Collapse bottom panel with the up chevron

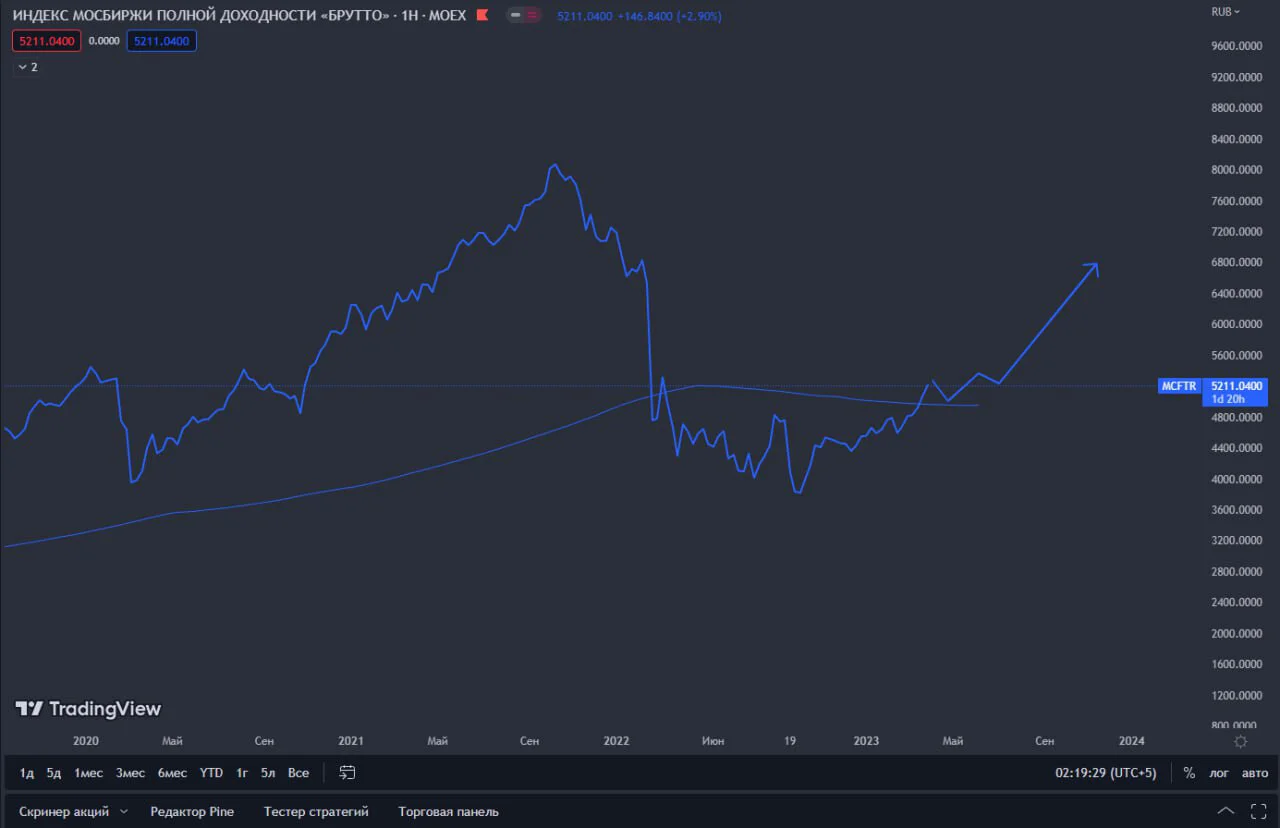(x=1225, y=811)
